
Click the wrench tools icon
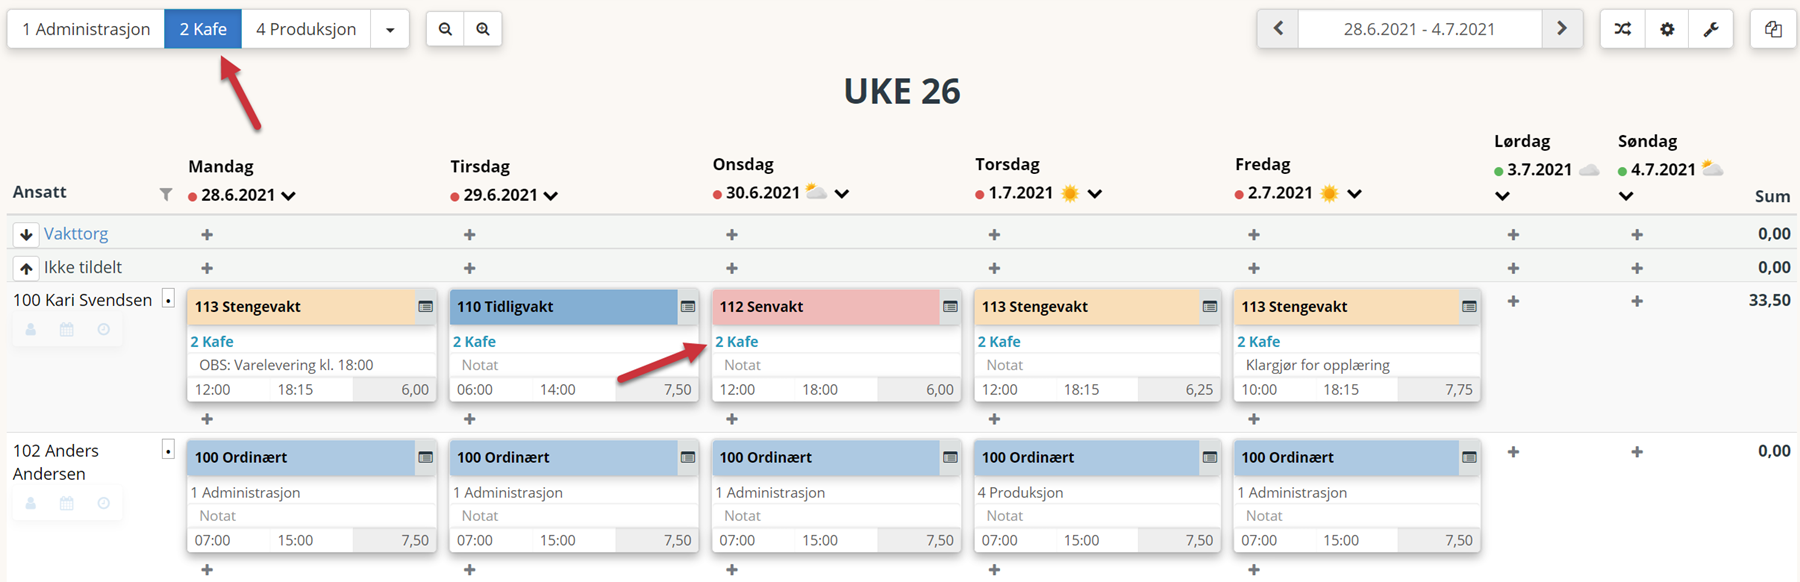pyautogui.click(x=1711, y=29)
